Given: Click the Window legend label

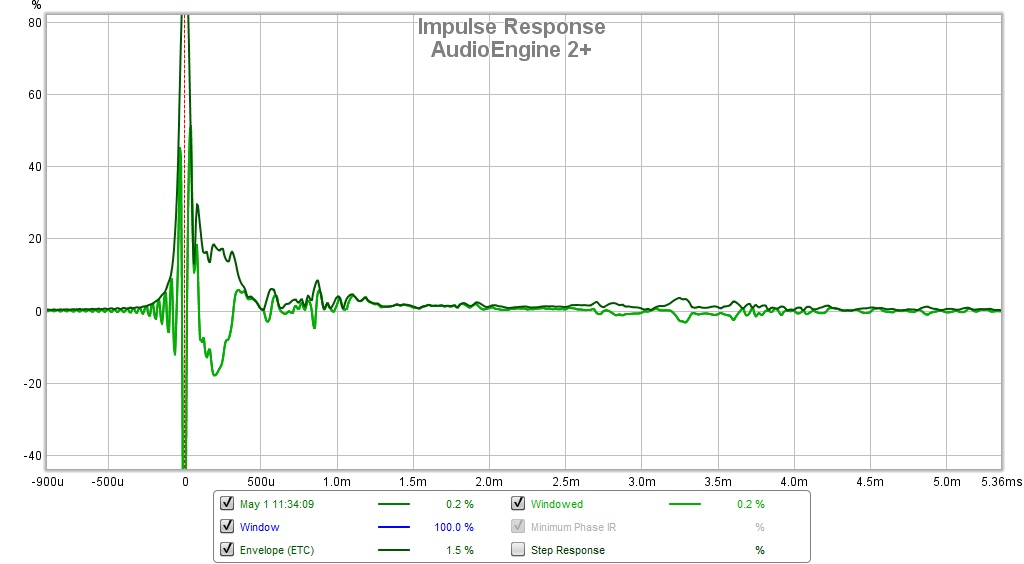Looking at the screenshot, I should coord(259,527).
